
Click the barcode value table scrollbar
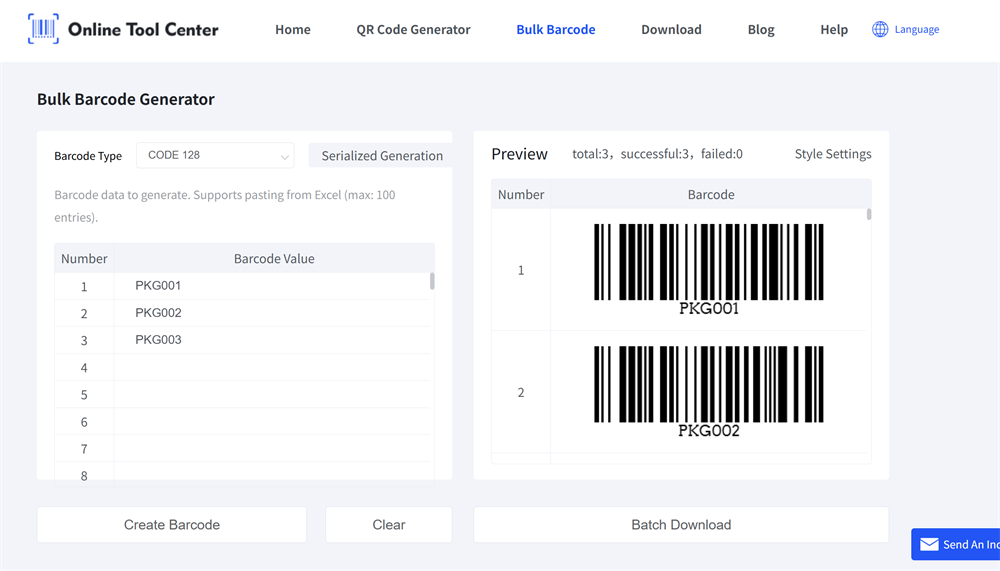point(432,281)
